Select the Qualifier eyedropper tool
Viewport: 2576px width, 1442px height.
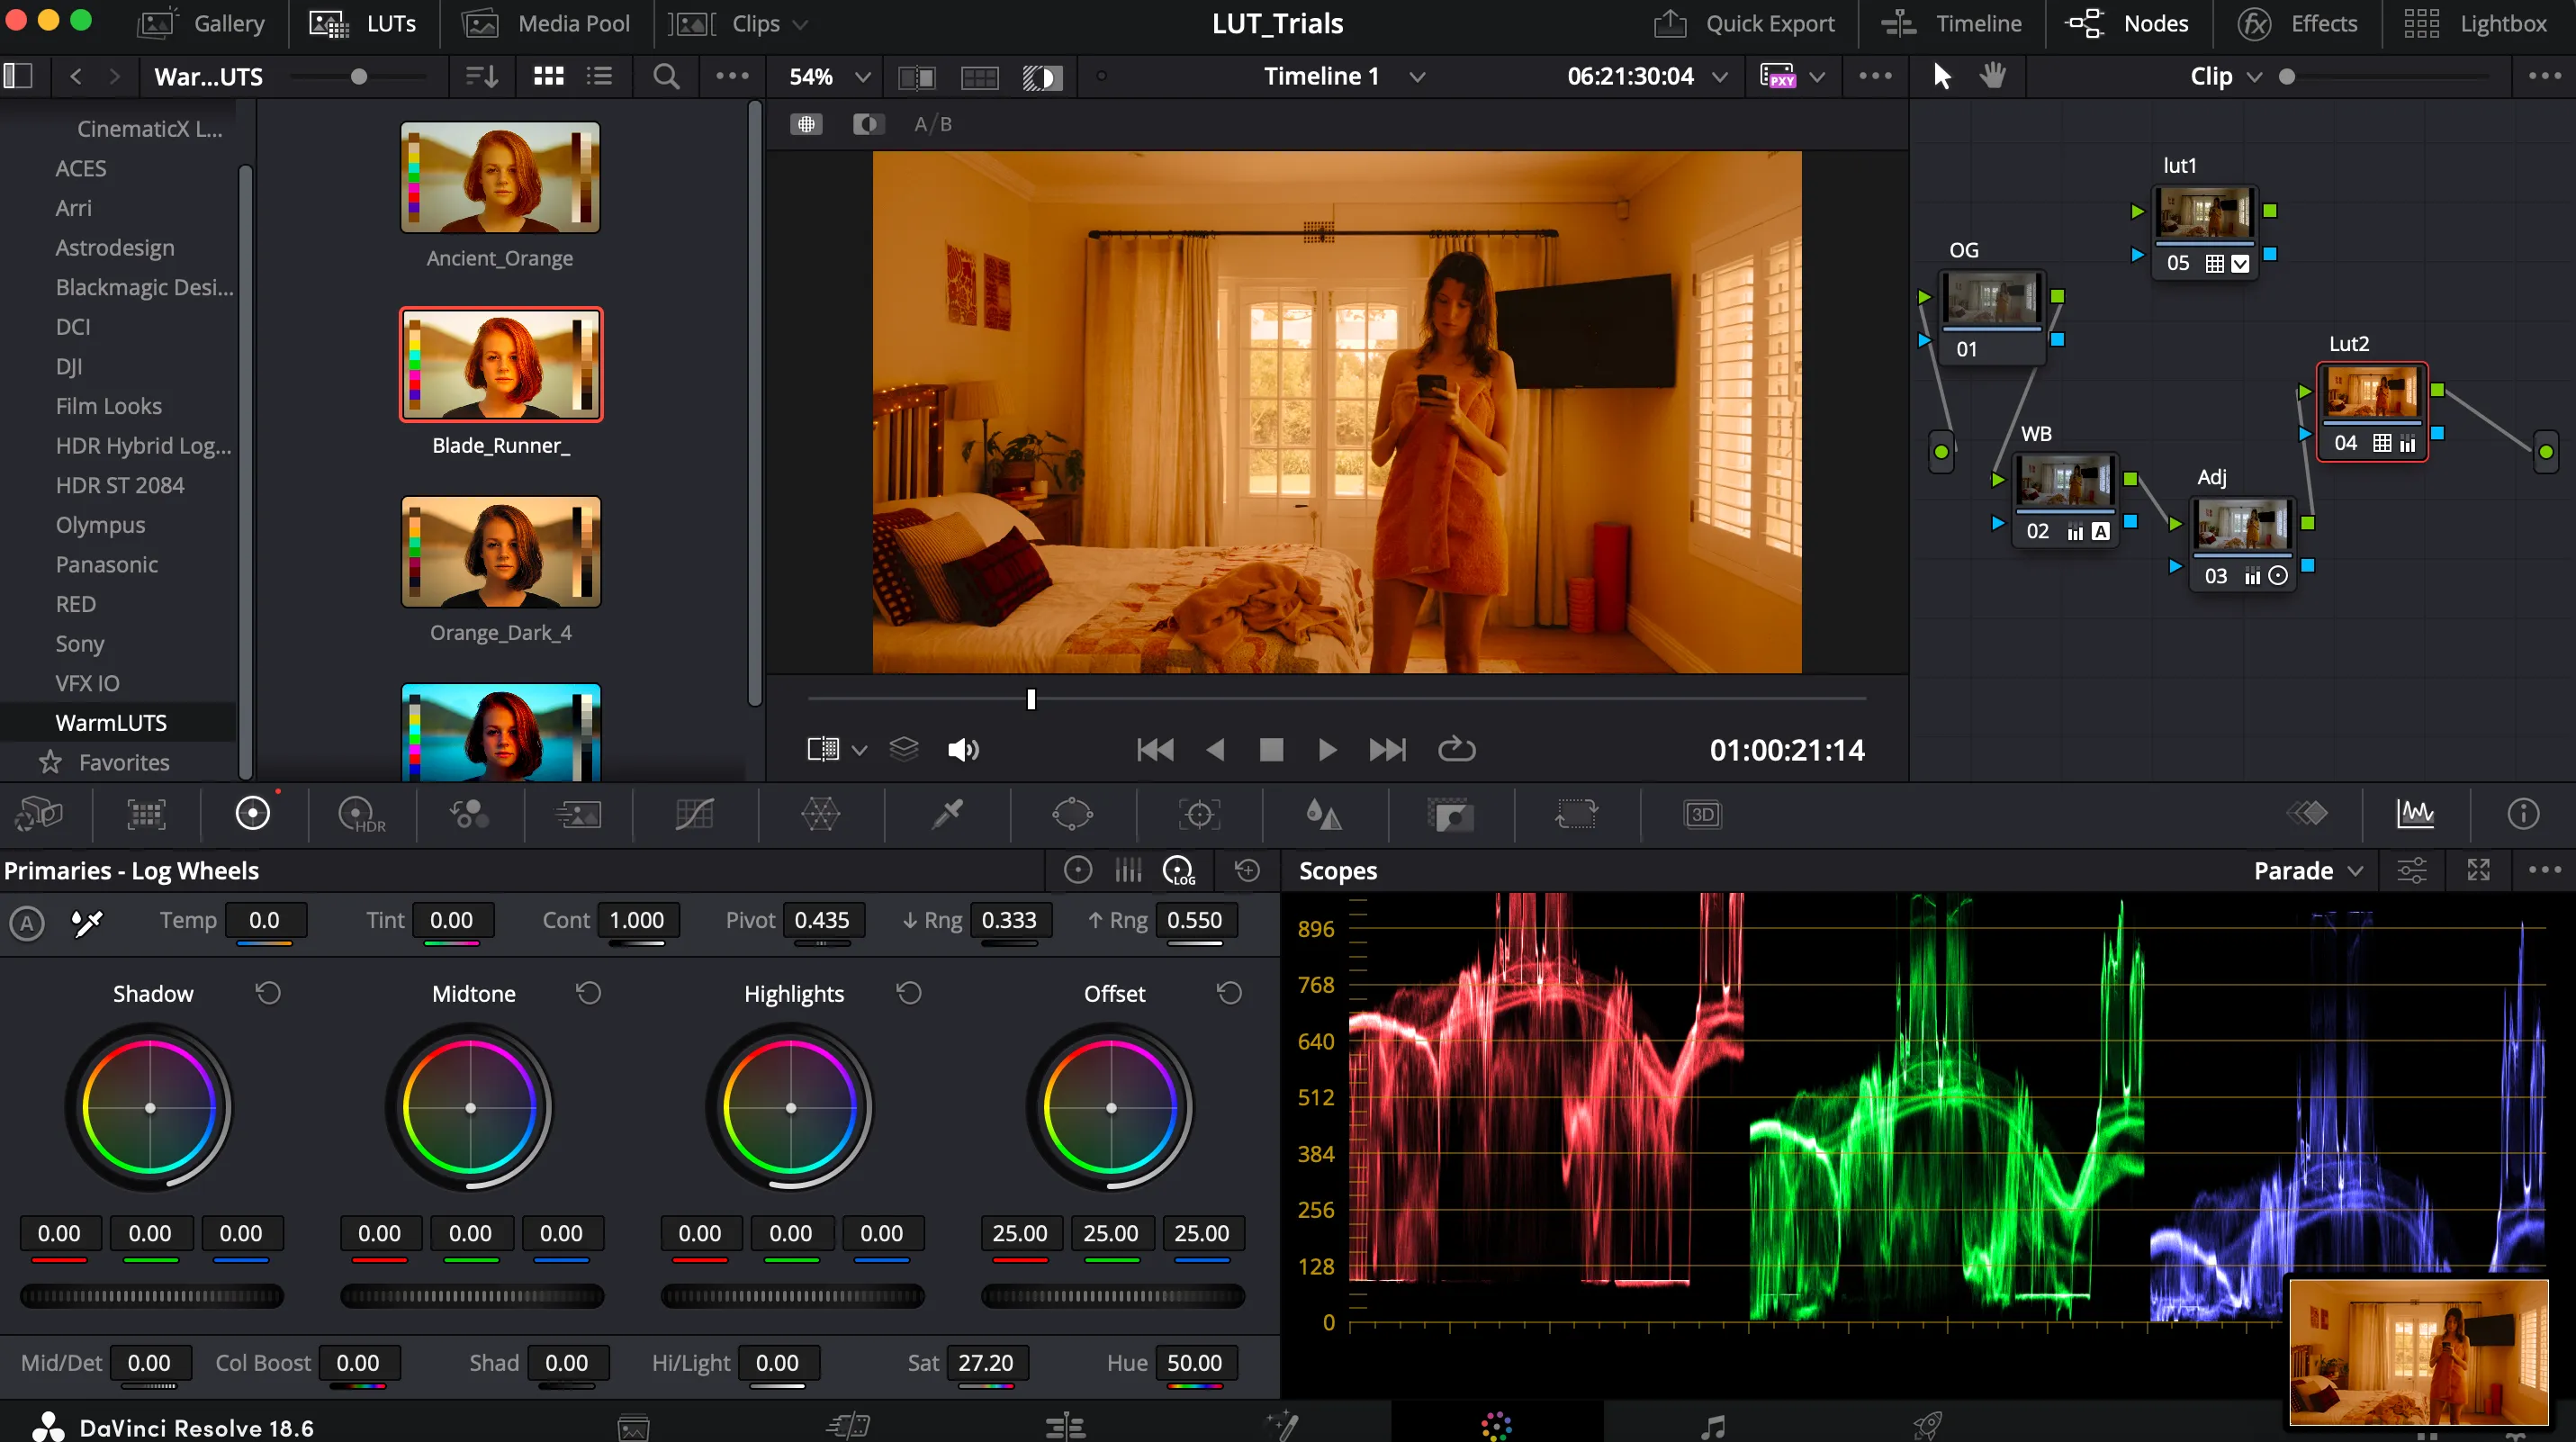(946, 815)
